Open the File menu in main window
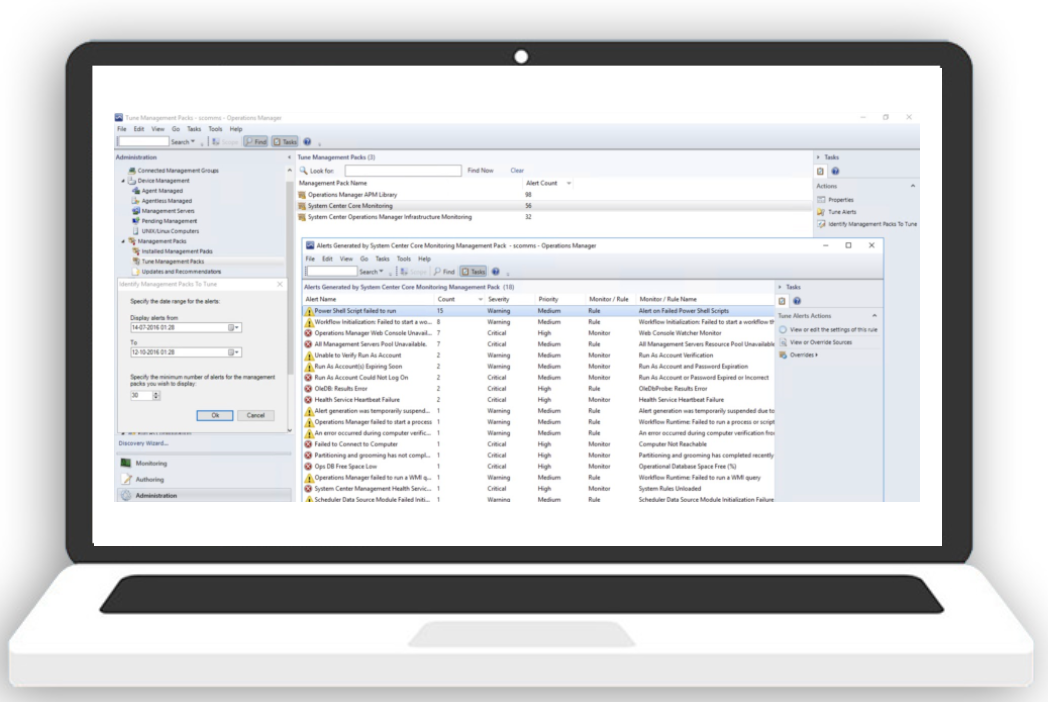The height and width of the screenshot is (702, 1048). (x=122, y=129)
